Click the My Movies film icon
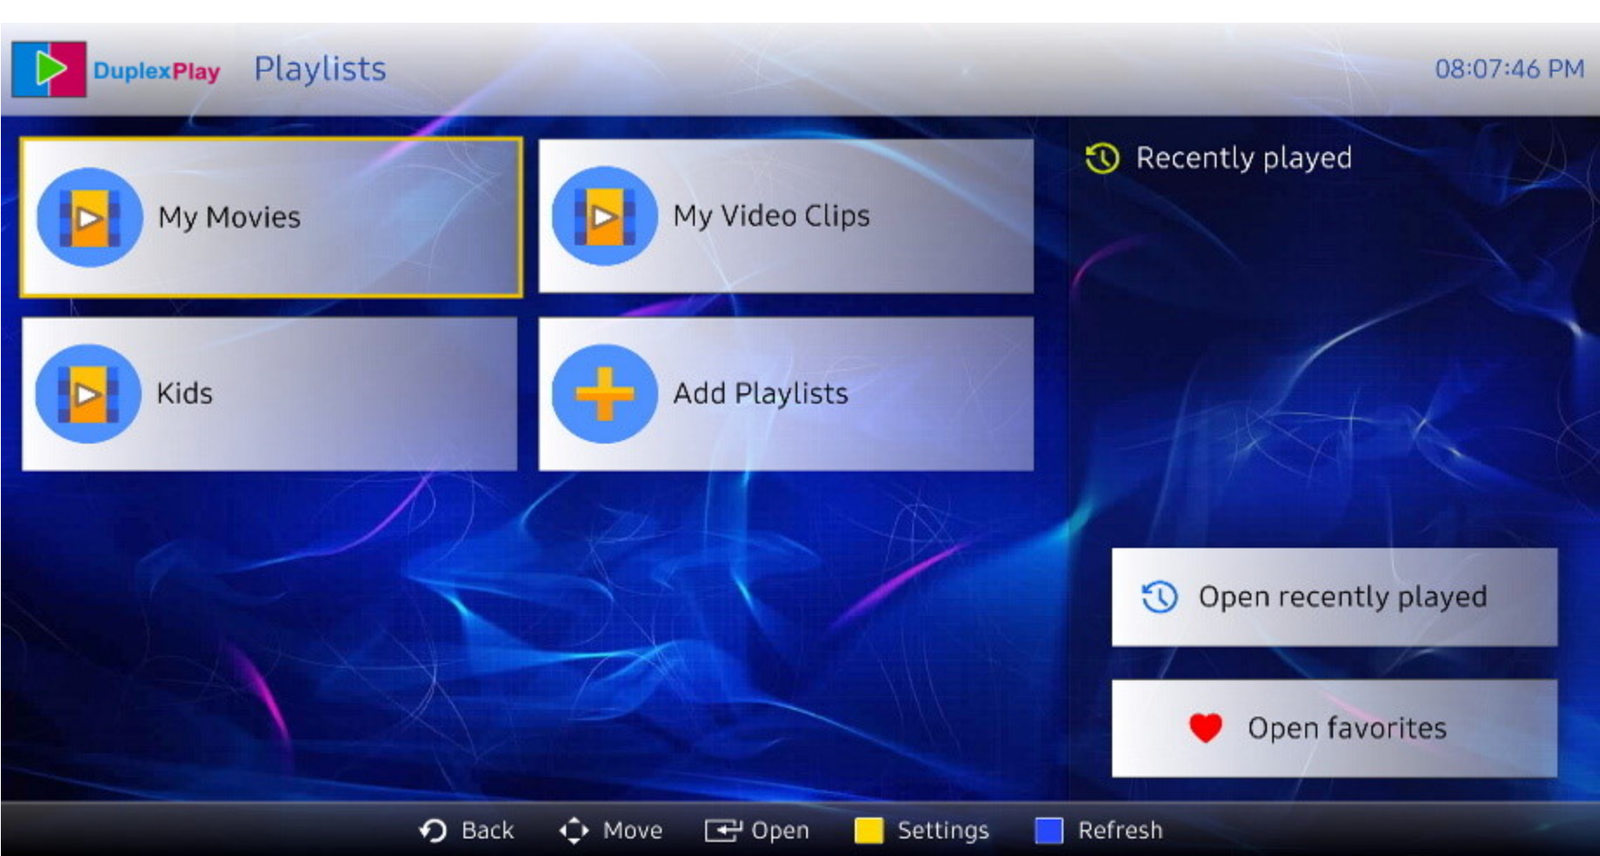This screenshot has height=856, width=1600. click(89, 217)
